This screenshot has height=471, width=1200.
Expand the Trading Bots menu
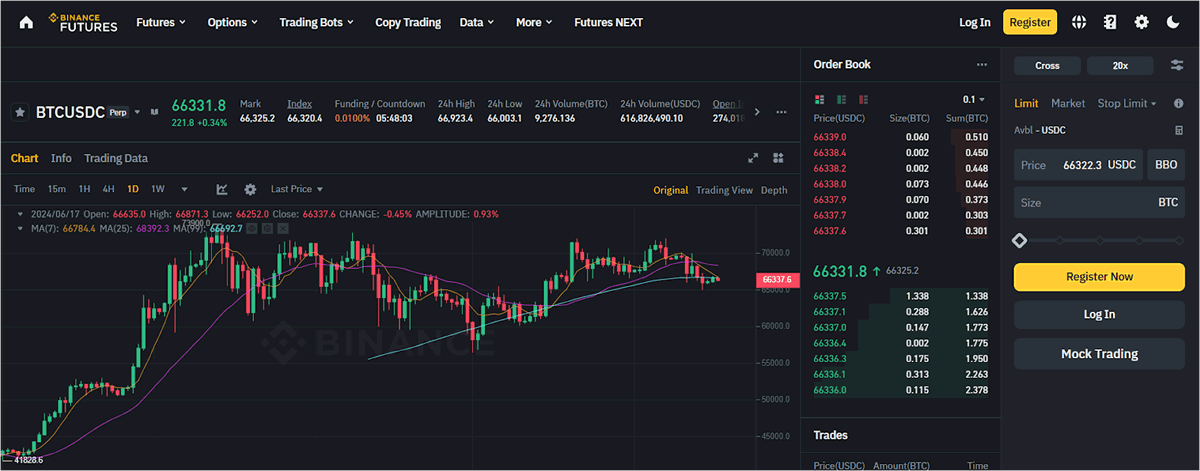(x=316, y=22)
